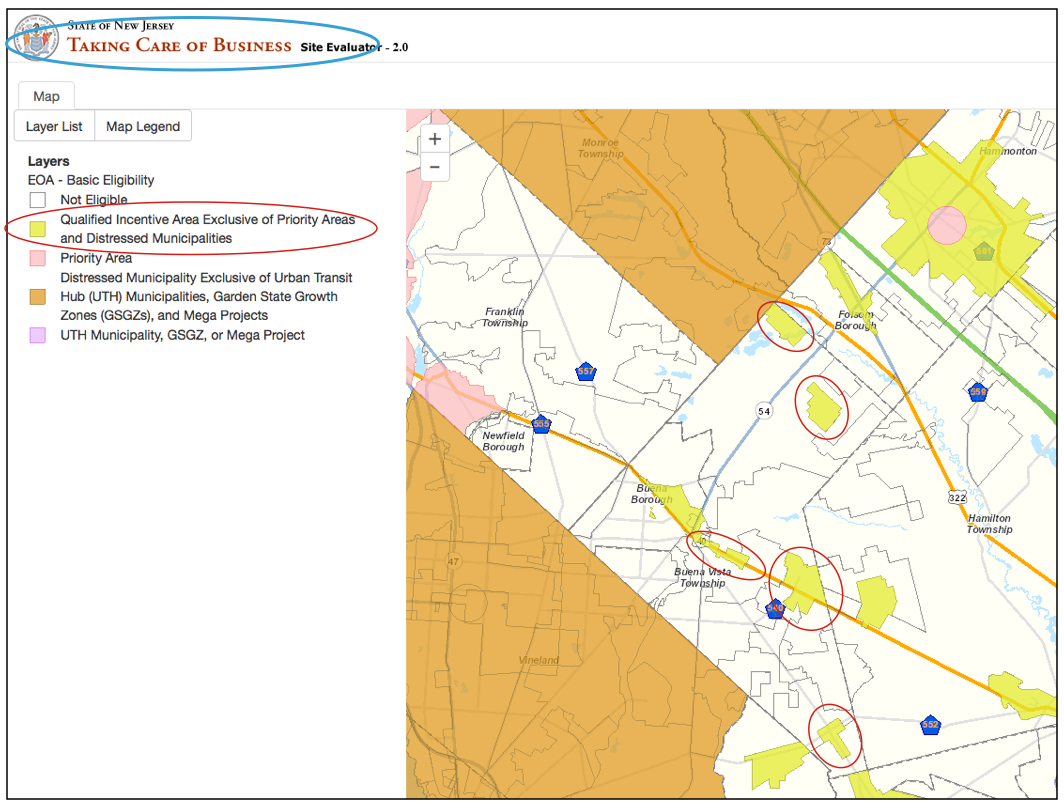
Task: Show the Map Legend panel
Action: pos(143,127)
